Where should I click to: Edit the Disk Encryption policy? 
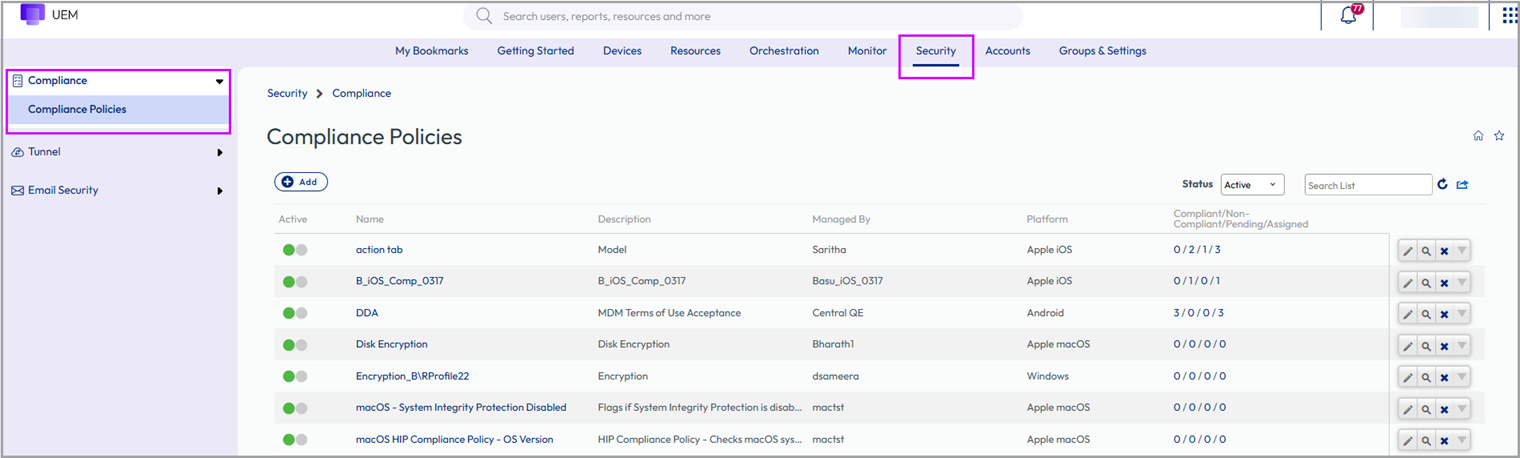coord(1408,346)
